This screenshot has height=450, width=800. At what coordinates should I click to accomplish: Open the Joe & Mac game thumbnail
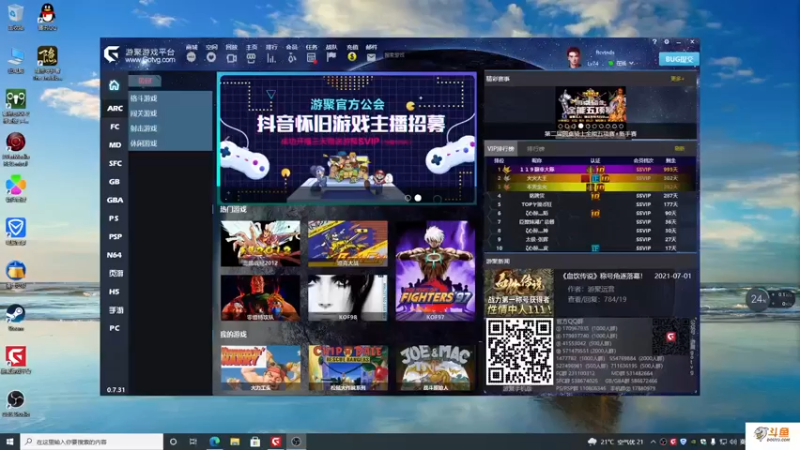click(x=435, y=368)
